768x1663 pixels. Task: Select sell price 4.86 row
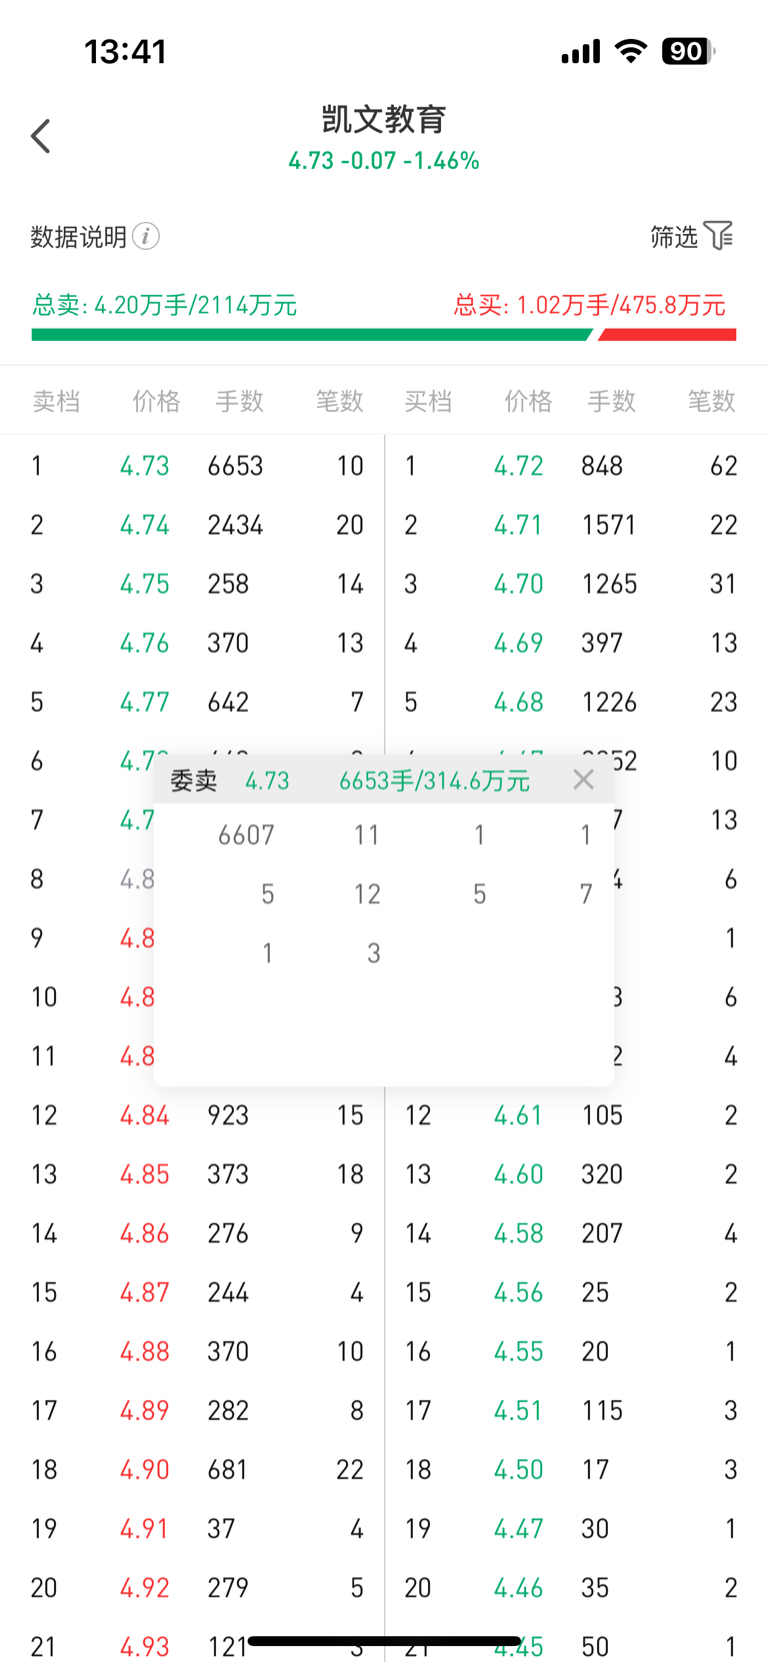coord(192,1234)
